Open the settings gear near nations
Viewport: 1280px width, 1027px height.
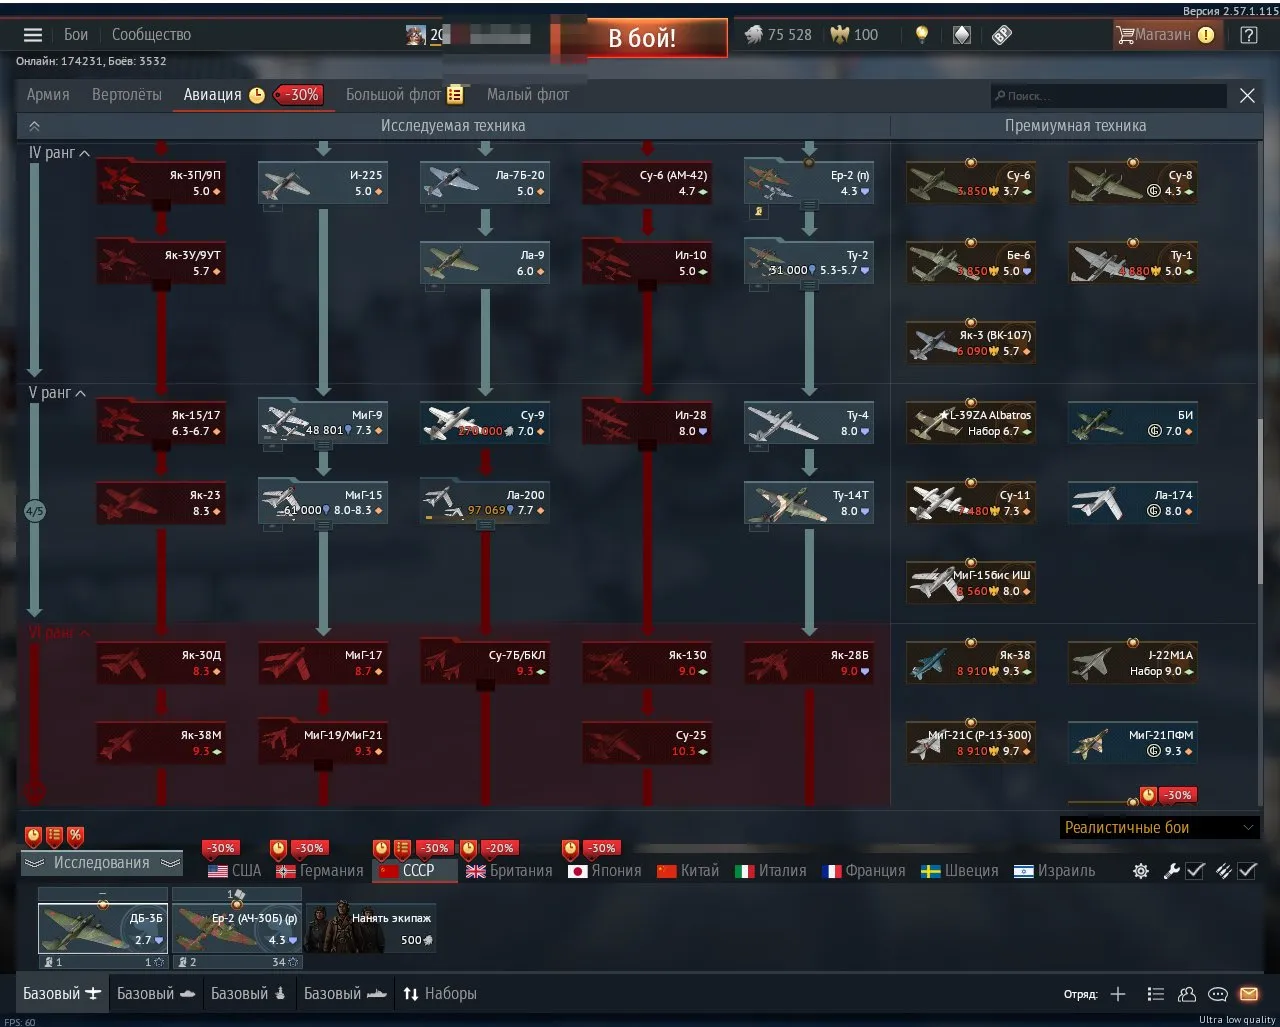(1140, 871)
